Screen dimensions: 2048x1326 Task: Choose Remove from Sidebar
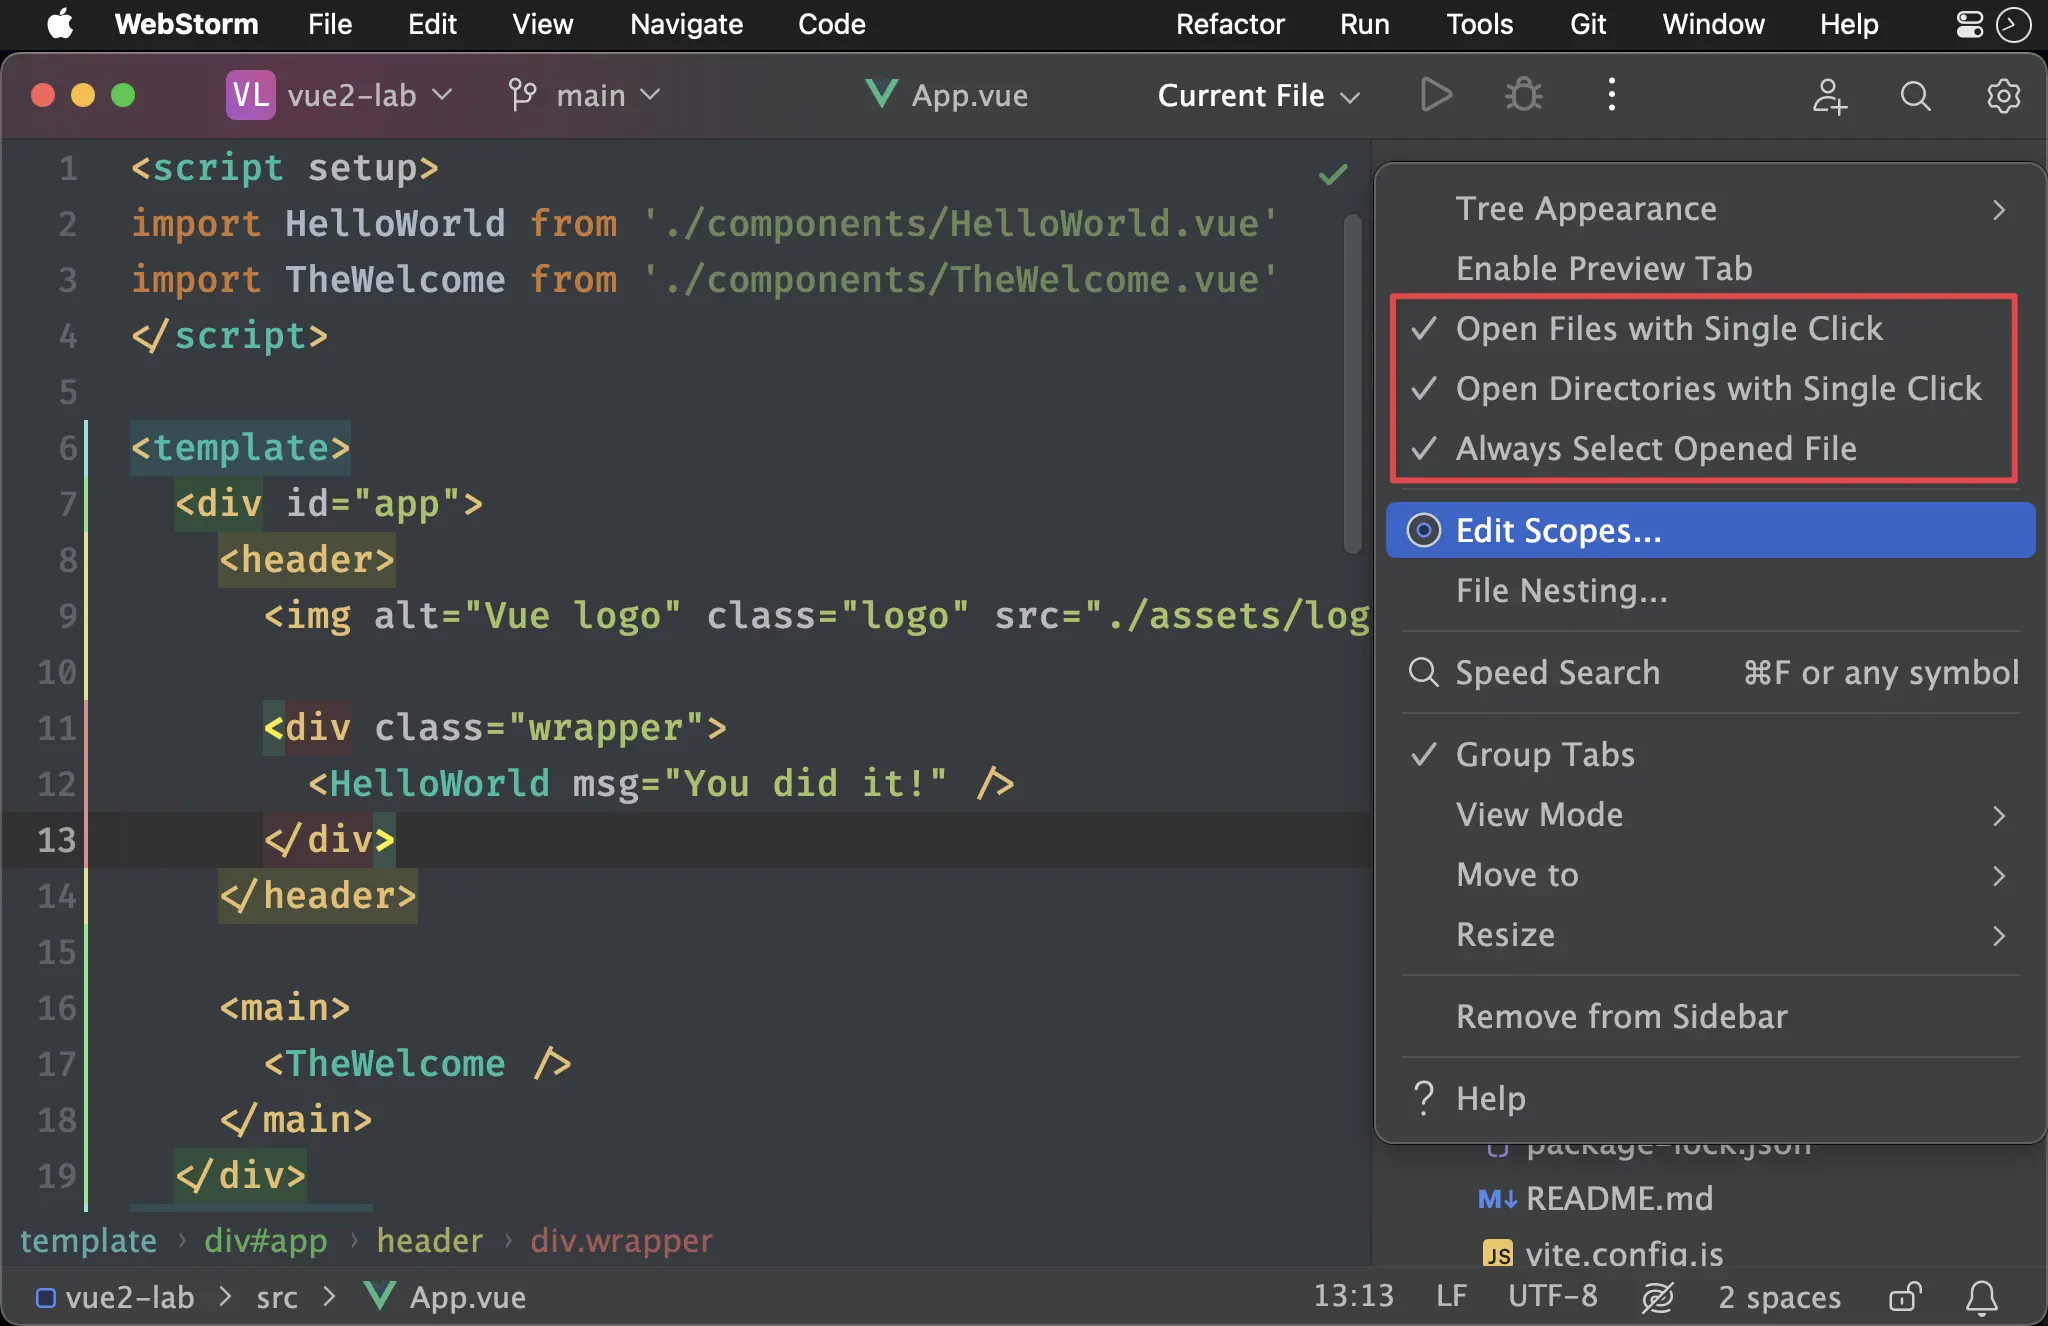pyautogui.click(x=1711, y=1017)
